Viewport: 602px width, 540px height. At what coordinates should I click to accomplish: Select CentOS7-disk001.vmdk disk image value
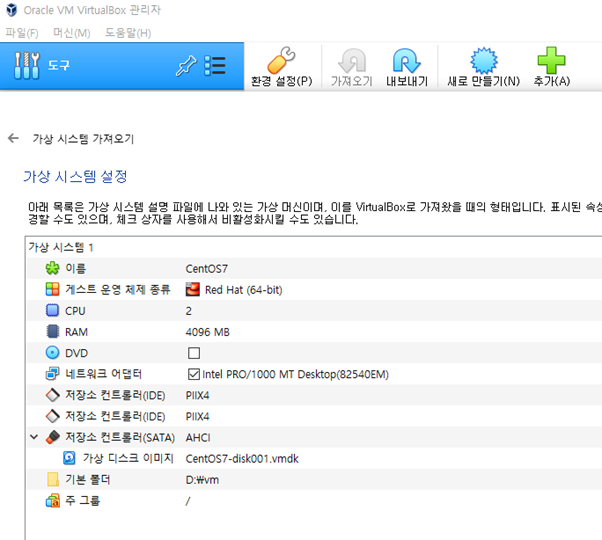pos(242,459)
